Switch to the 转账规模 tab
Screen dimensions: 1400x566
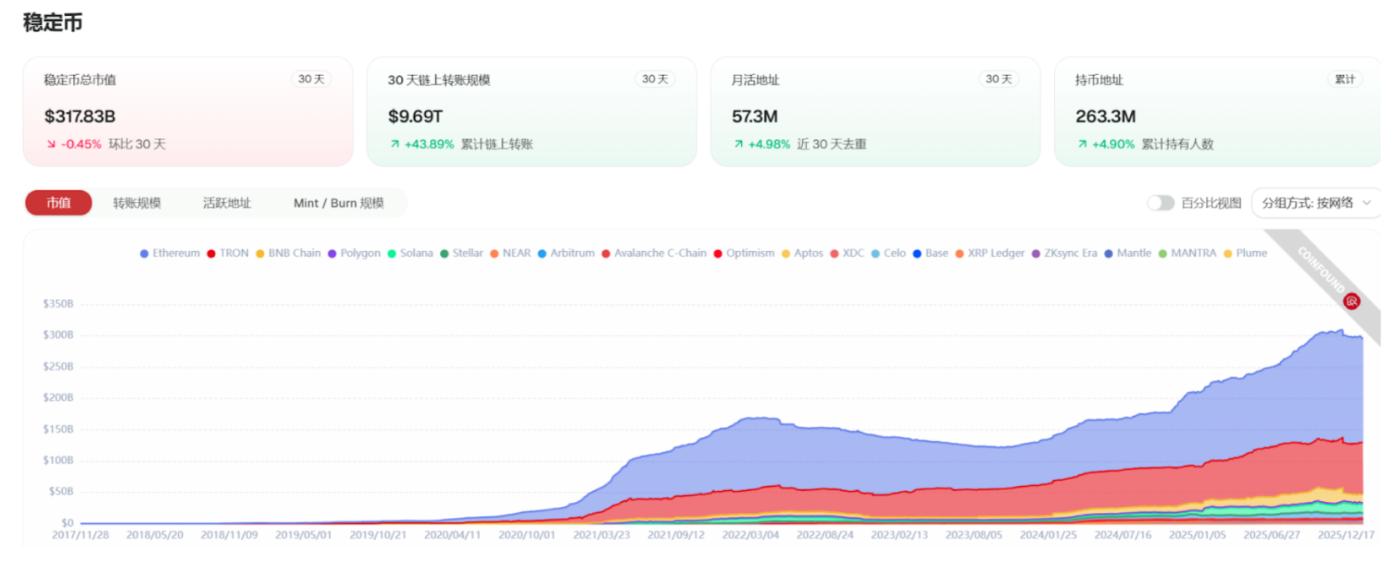pyautogui.click(x=137, y=203)
